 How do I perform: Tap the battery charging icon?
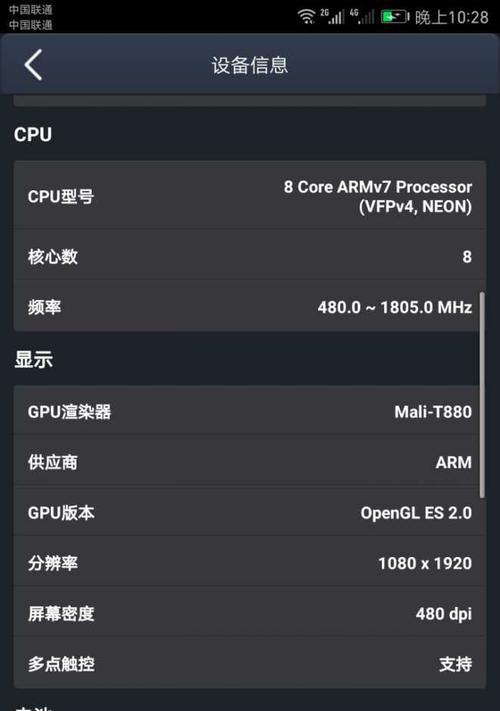395,17
